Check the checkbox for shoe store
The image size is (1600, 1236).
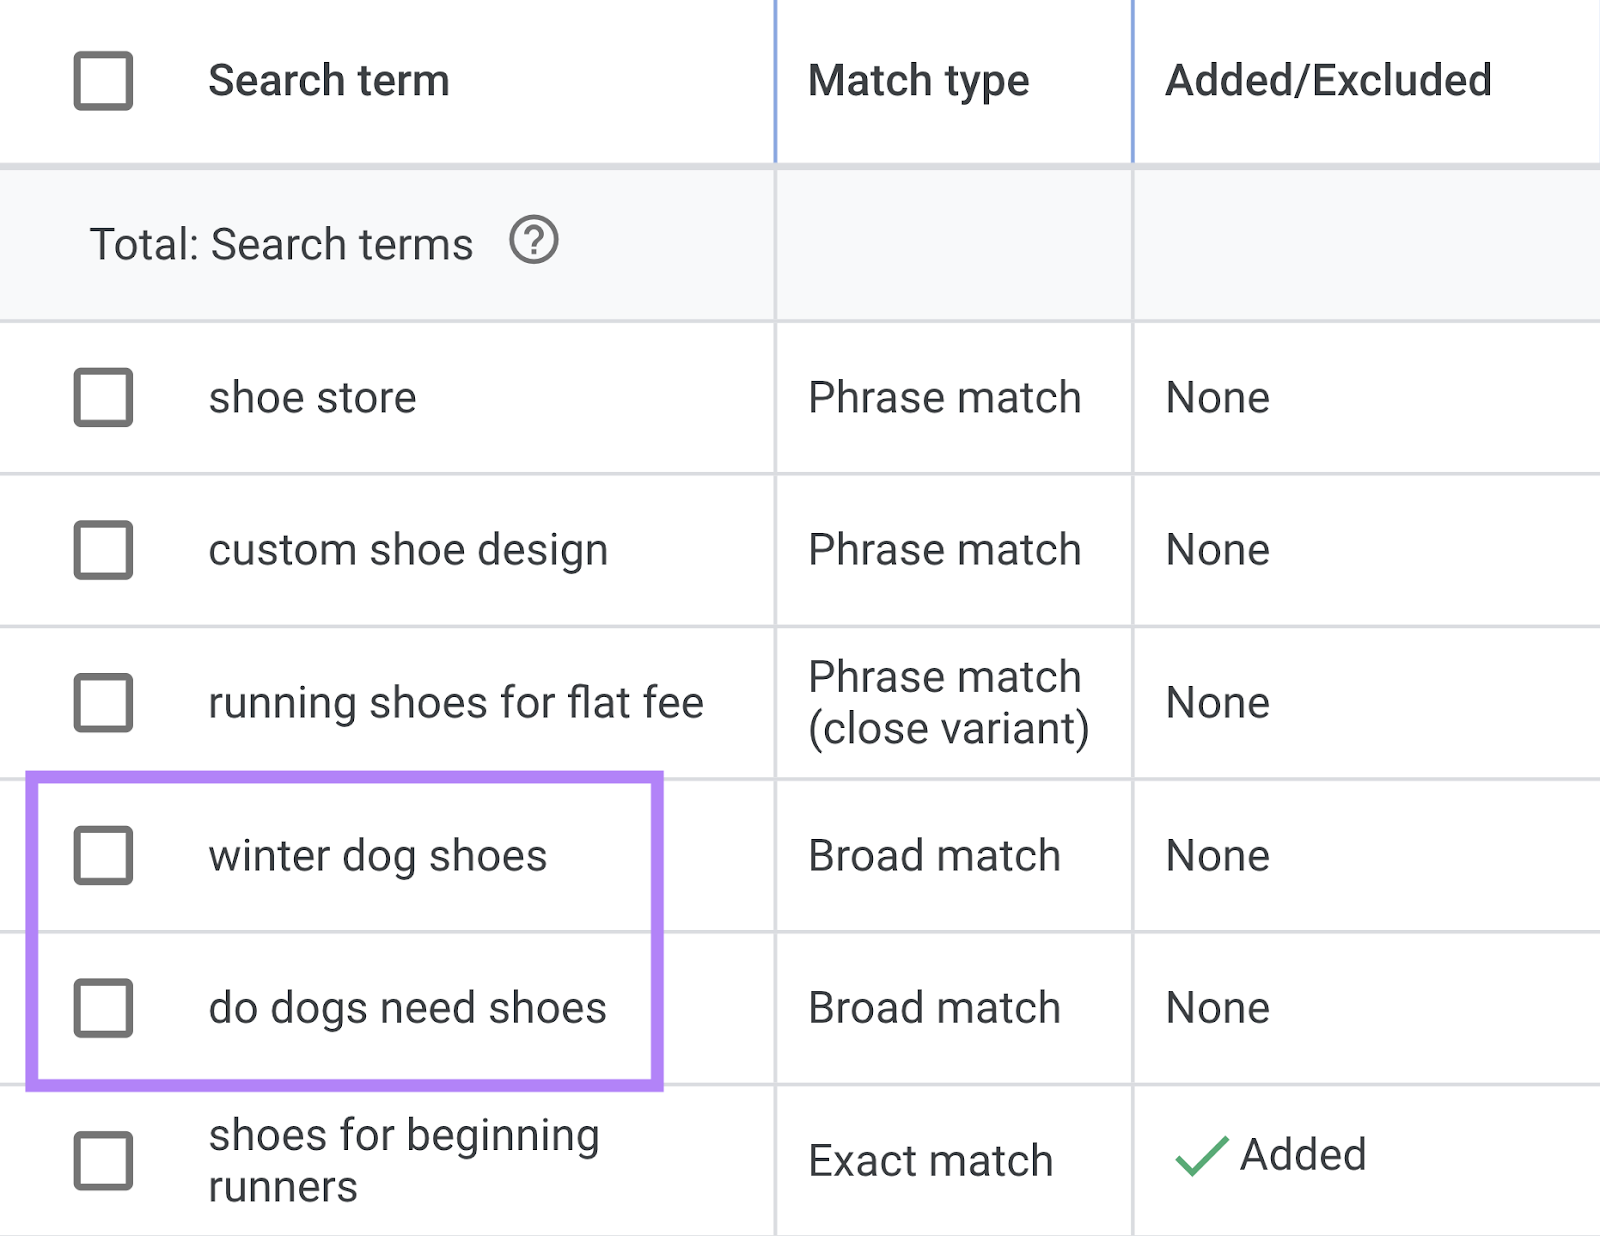coord(103,397)
